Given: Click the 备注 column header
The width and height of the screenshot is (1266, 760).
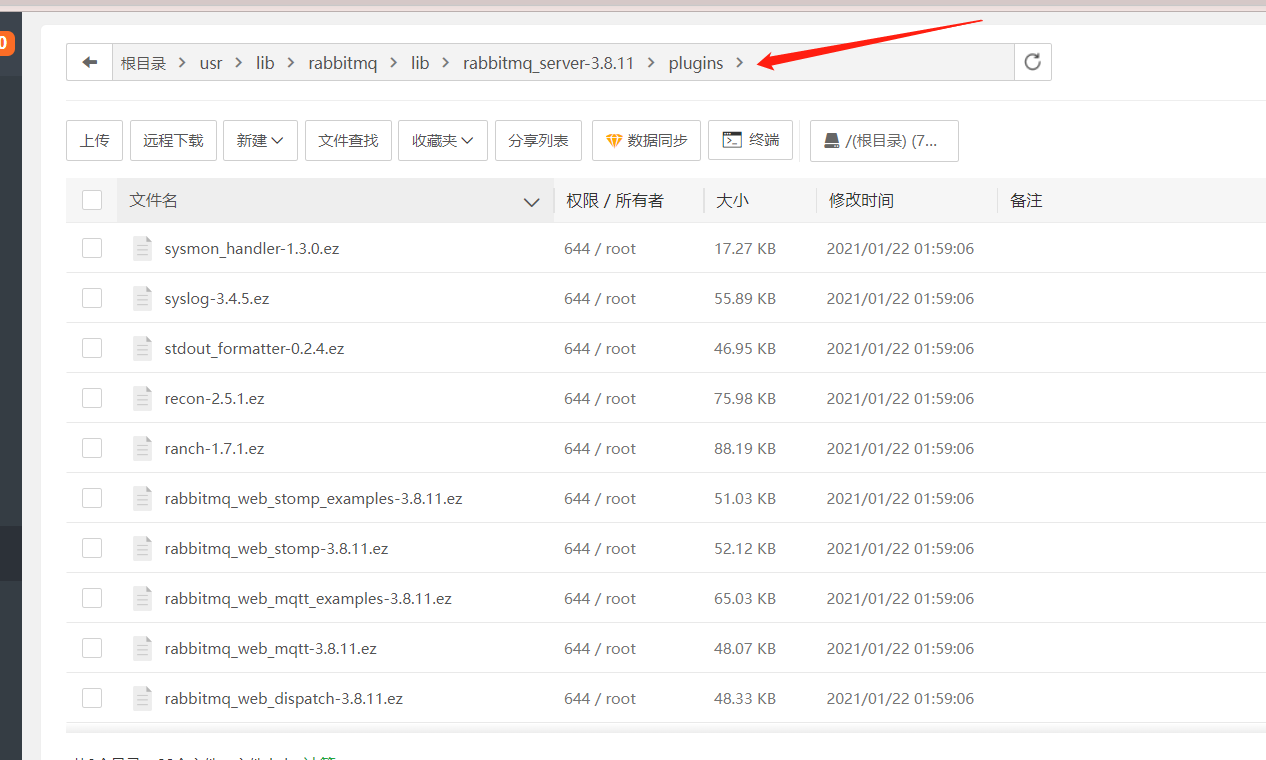Looking at the screenshot, I should click(x=1026, y=201).
